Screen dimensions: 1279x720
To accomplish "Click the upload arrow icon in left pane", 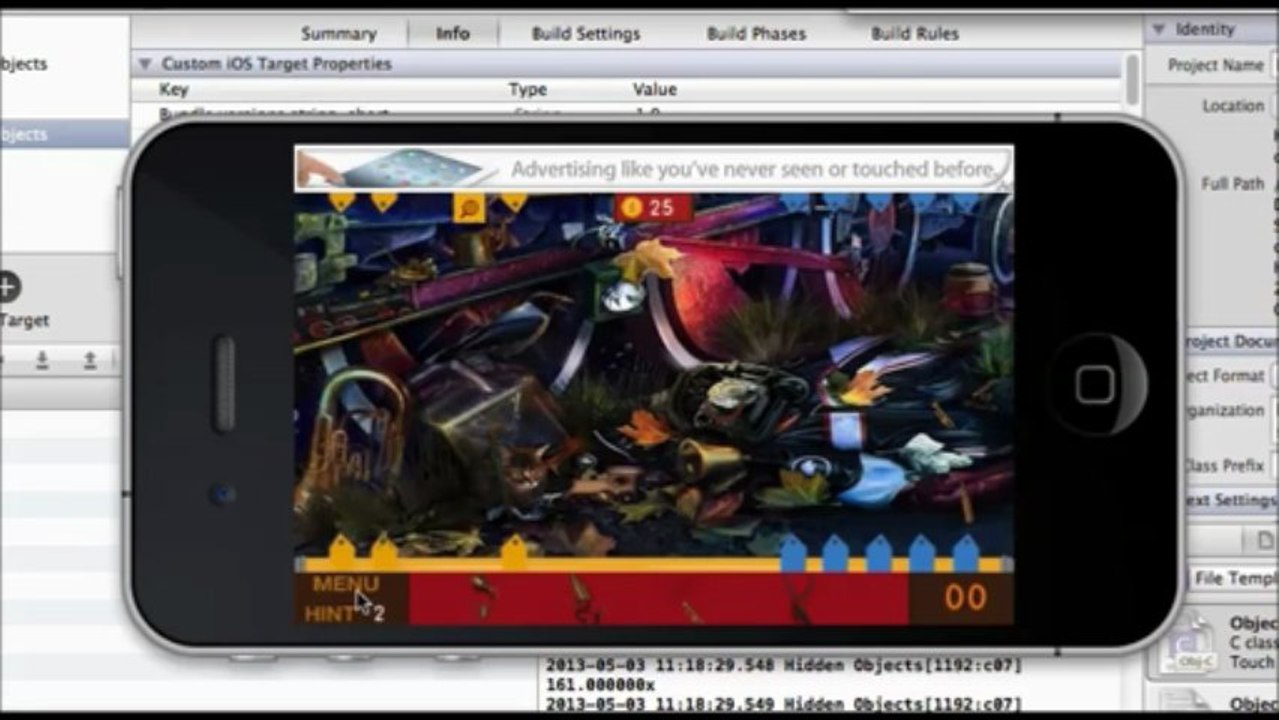I will (x=90, y=360).
